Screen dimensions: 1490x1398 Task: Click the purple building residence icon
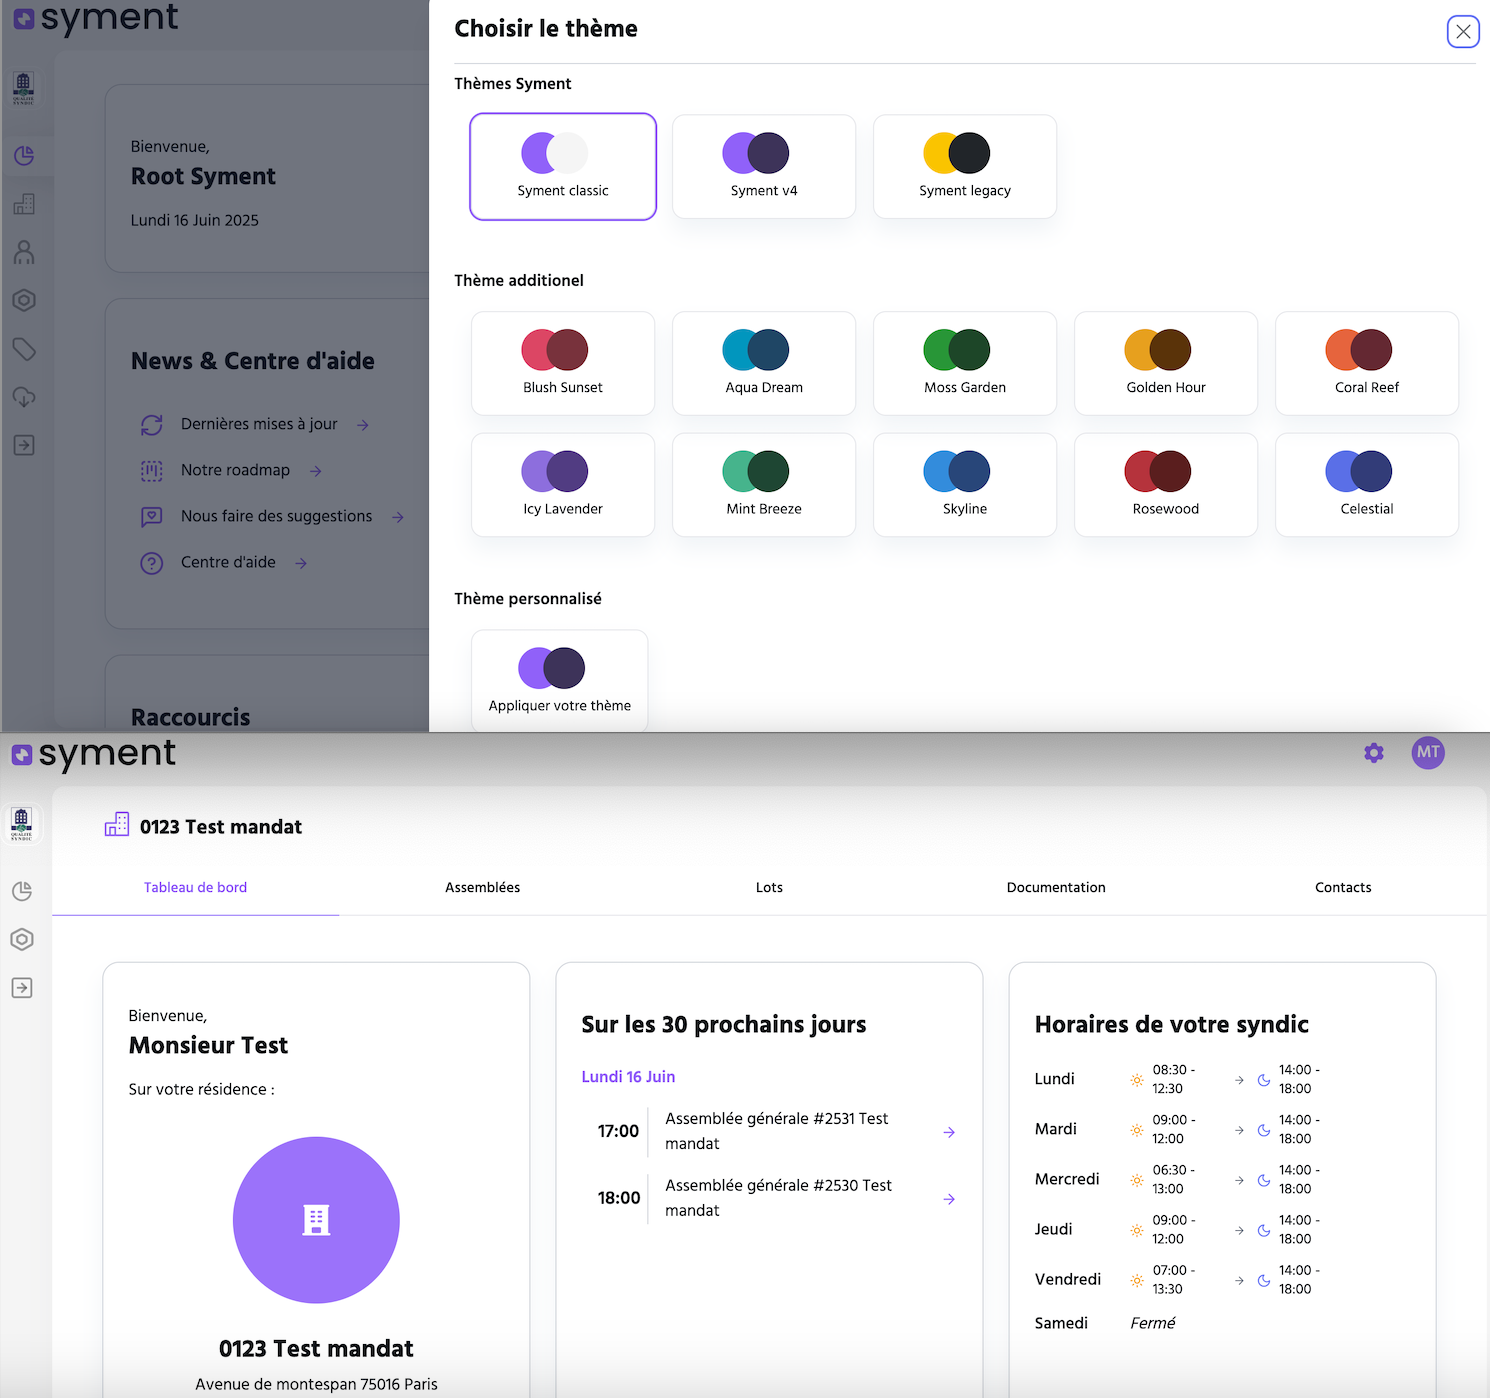pos(316,1220)
